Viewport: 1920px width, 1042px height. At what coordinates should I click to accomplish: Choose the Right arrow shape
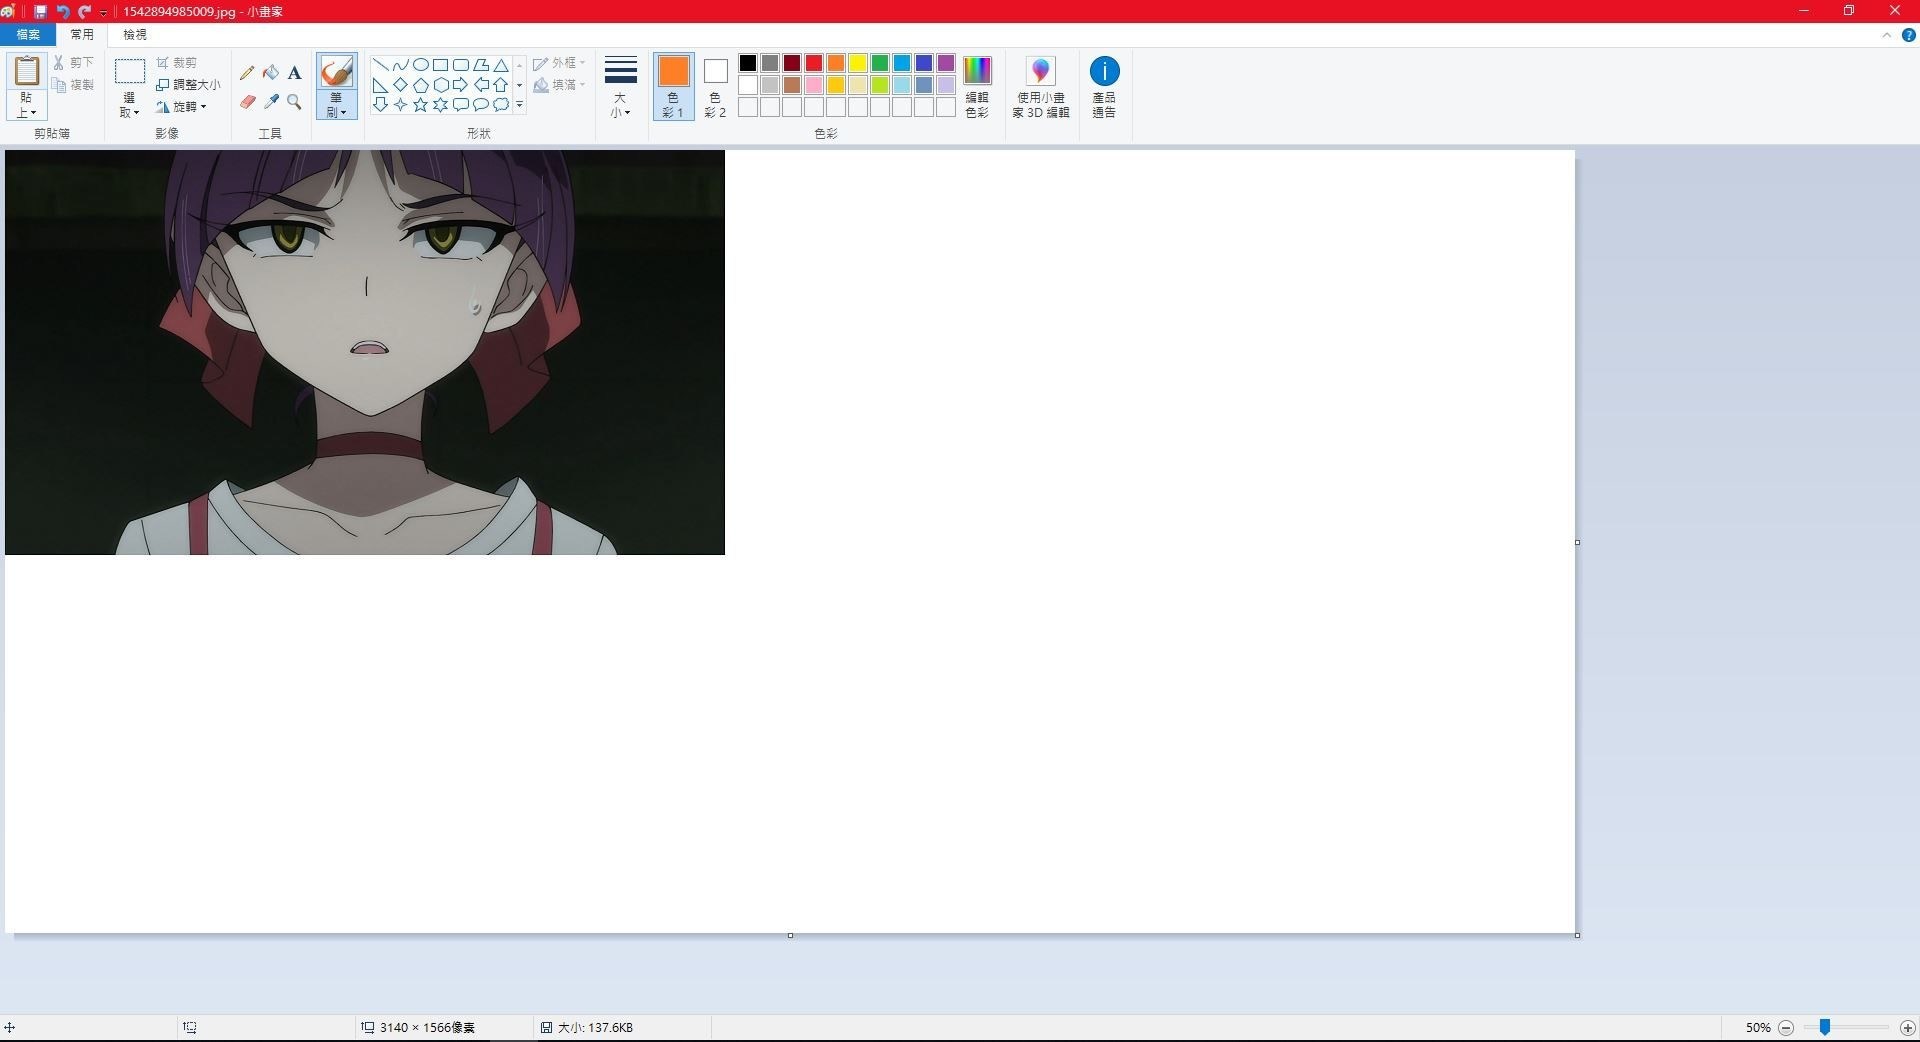(x=460, y=85)
